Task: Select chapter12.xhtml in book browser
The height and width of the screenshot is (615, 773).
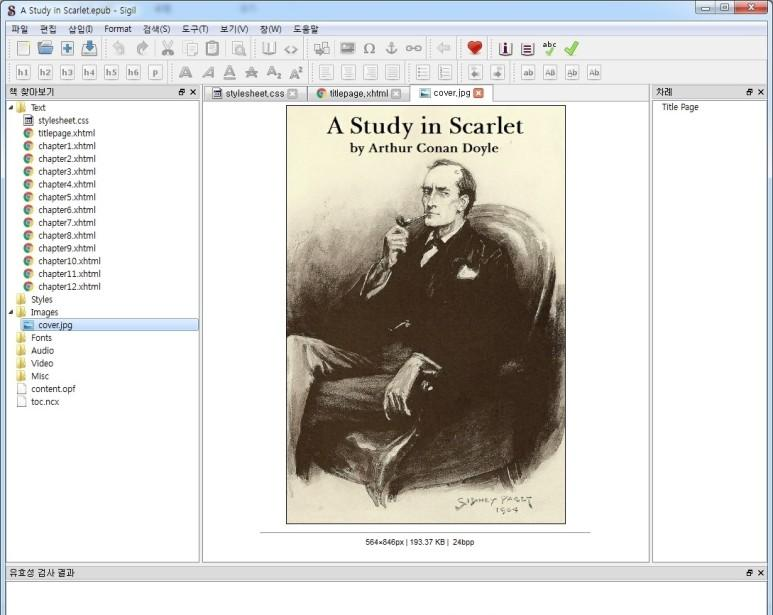Action: [69, 286]
